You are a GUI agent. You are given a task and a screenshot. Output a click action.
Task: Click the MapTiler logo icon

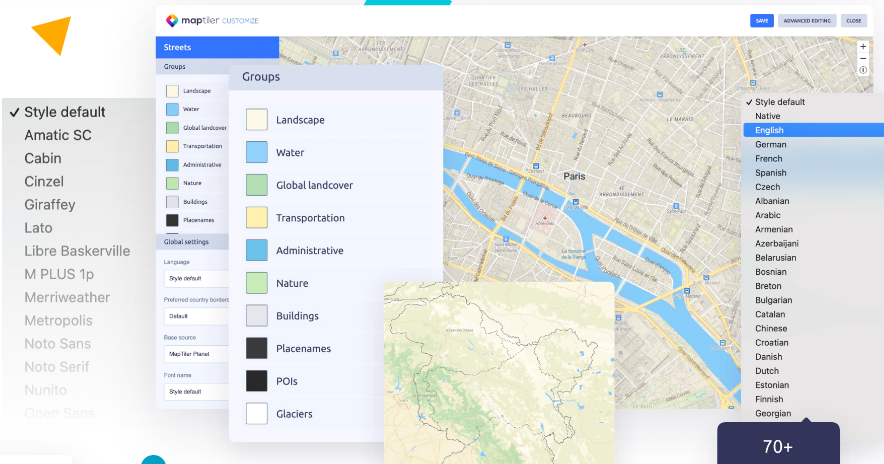coord(172,21)
